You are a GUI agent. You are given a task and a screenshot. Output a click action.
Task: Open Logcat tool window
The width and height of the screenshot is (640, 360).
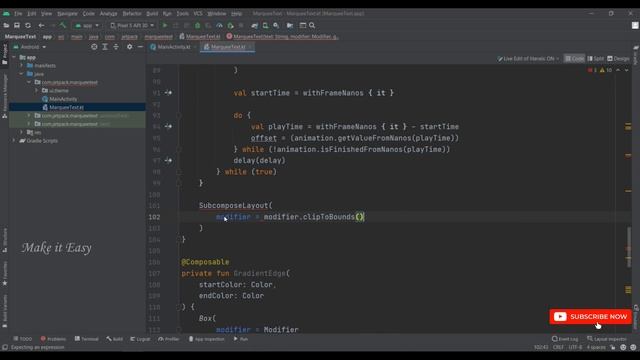point(140,339)
